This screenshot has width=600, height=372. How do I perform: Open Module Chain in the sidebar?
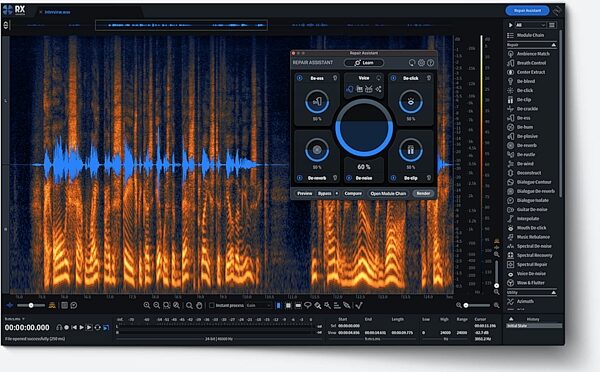pyautogui.click(x=525, y=35)
